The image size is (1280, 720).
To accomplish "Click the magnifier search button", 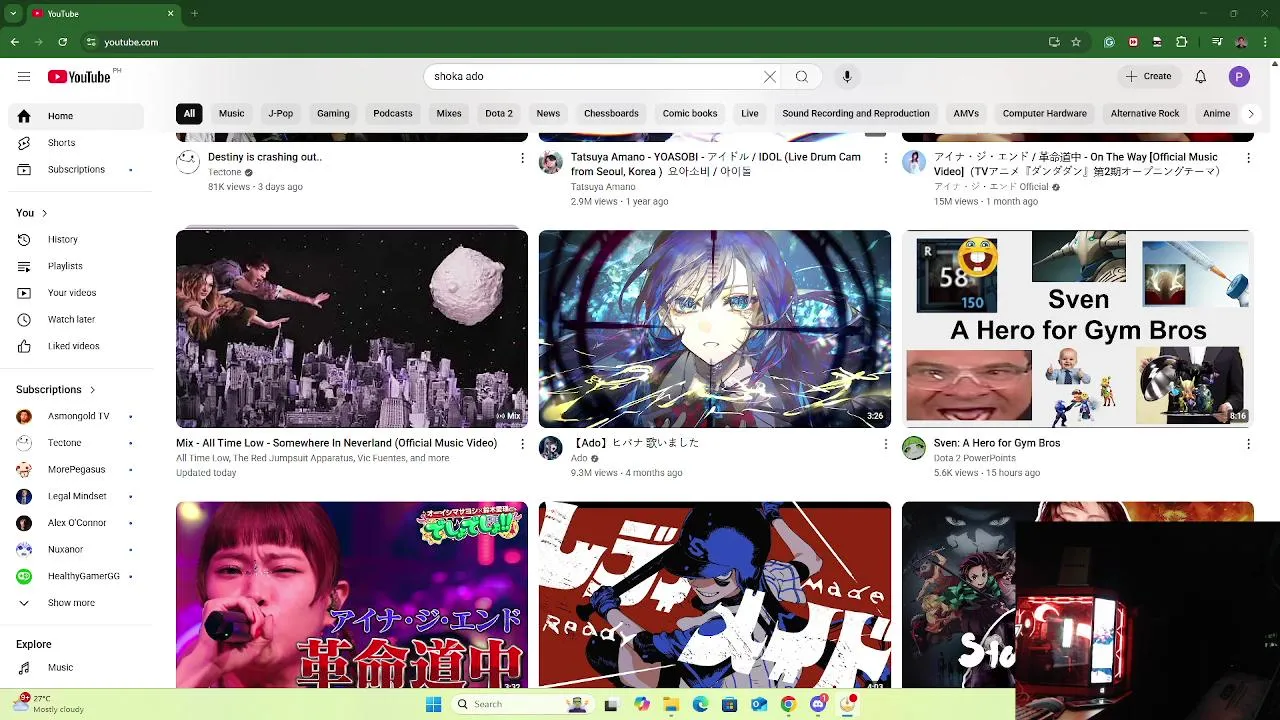I will coord(802,77).
